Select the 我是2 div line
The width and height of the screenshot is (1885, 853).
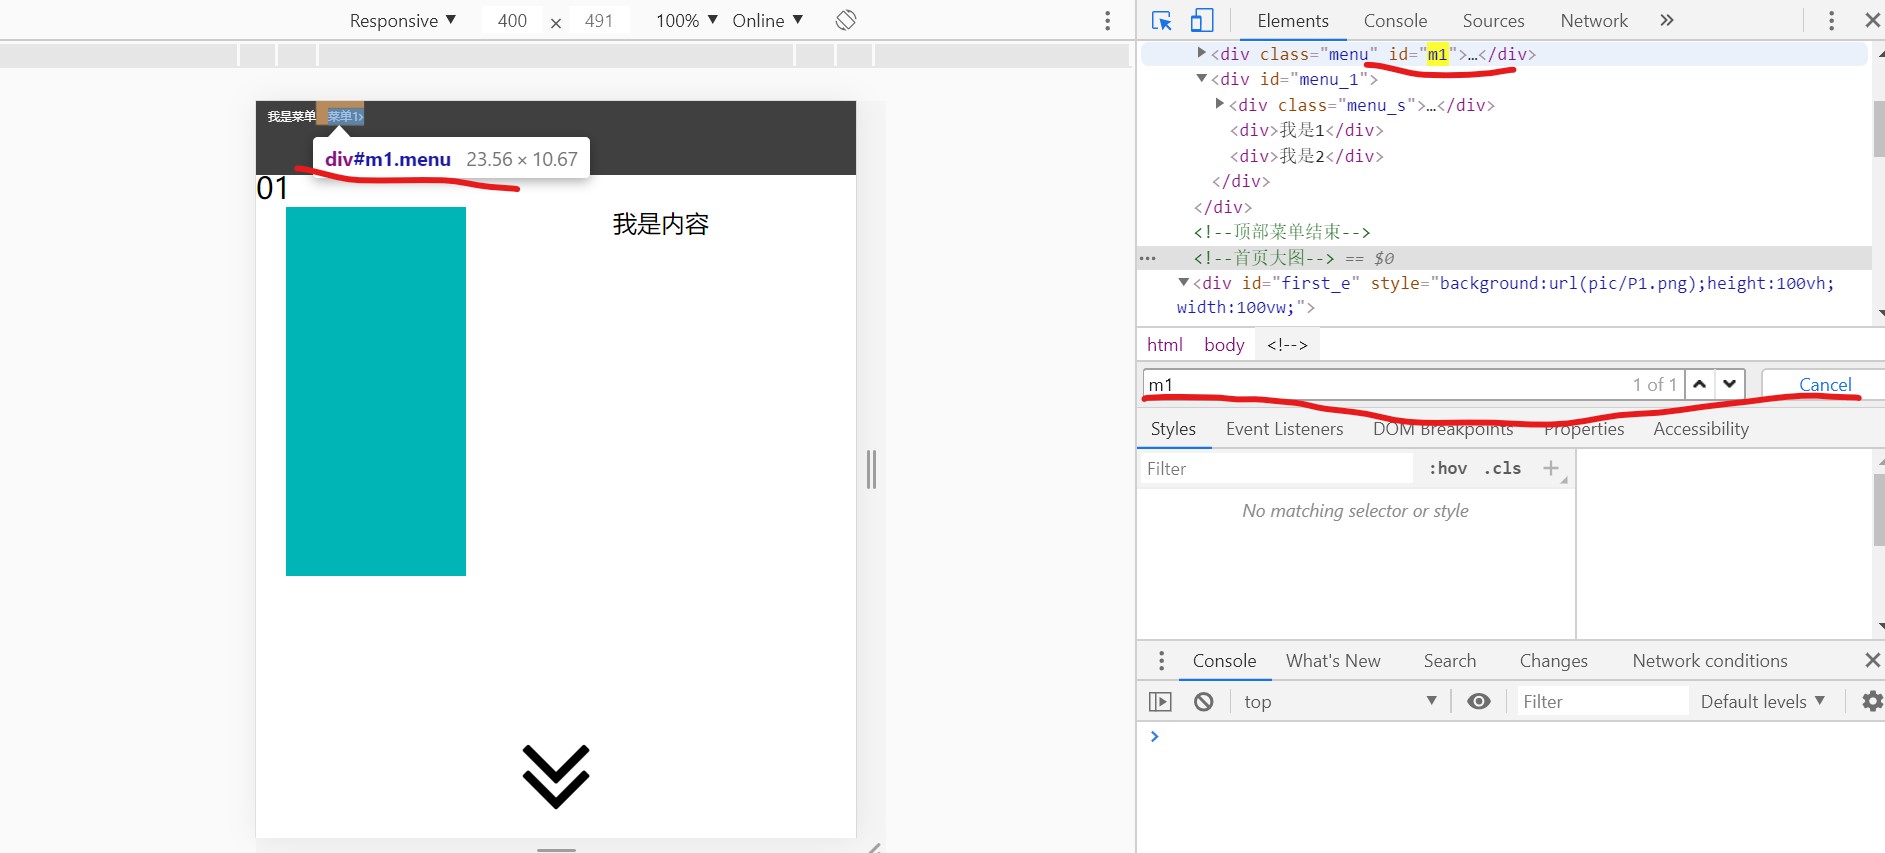point(1306,156)
